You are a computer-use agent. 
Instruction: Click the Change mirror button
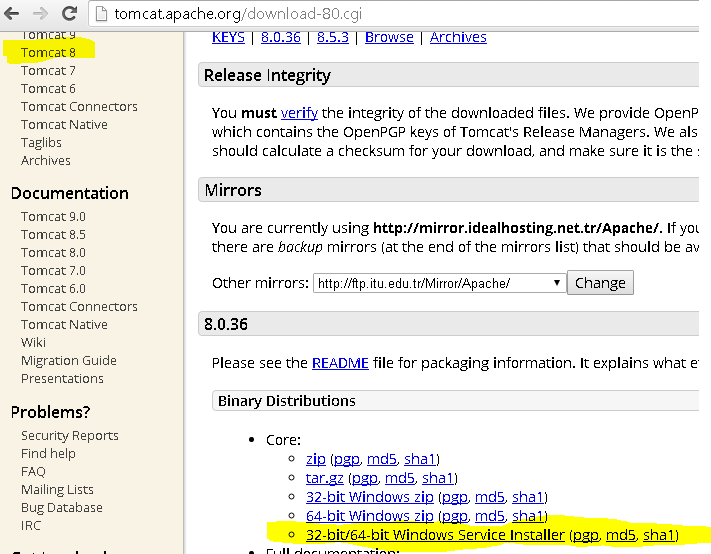click(x=600, y=283)
